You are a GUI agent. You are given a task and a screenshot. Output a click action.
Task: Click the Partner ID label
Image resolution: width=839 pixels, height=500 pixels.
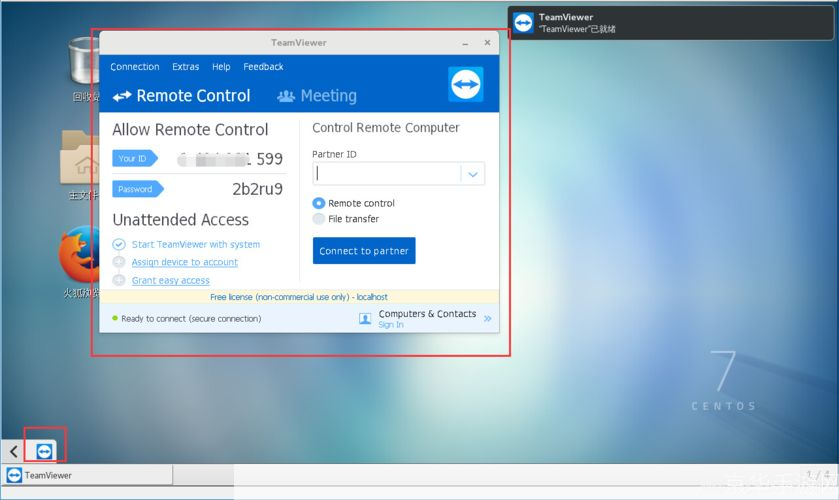point(334,154)
